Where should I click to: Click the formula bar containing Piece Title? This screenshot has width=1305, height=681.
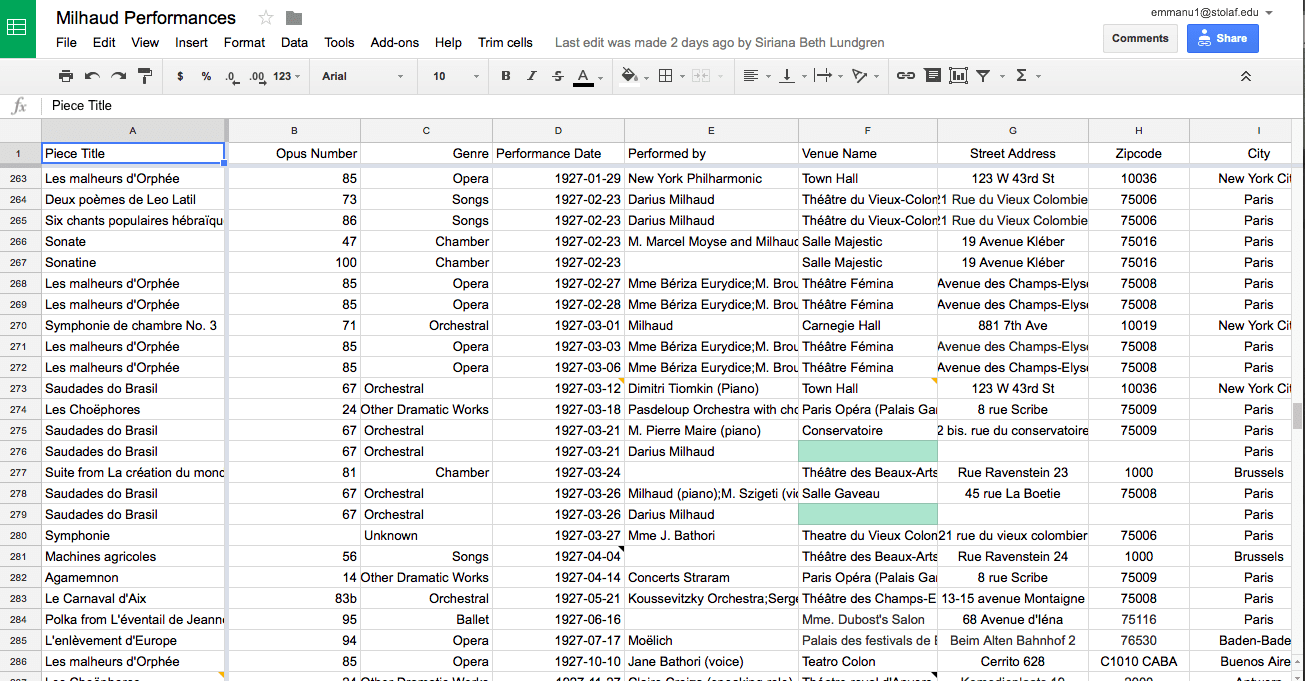point(670,106)
